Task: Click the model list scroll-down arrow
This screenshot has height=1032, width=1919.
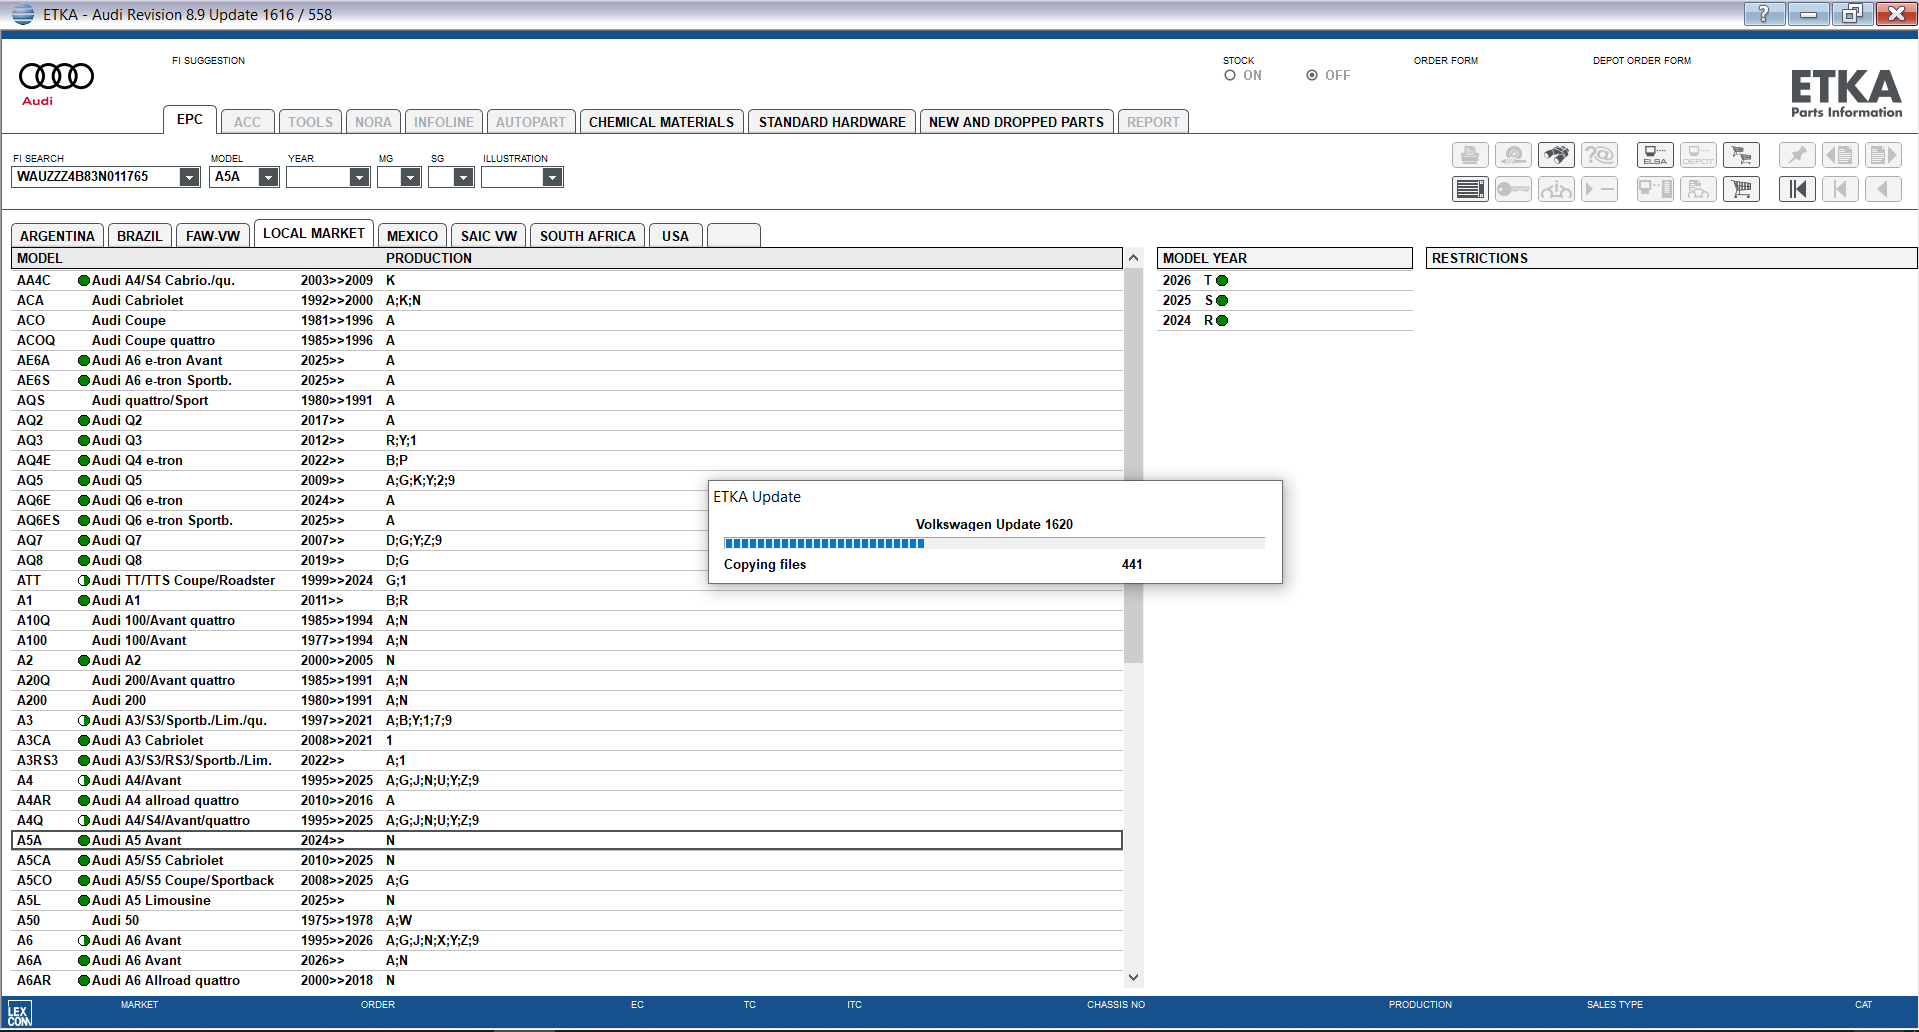Action: click(x=1133, y=977)
